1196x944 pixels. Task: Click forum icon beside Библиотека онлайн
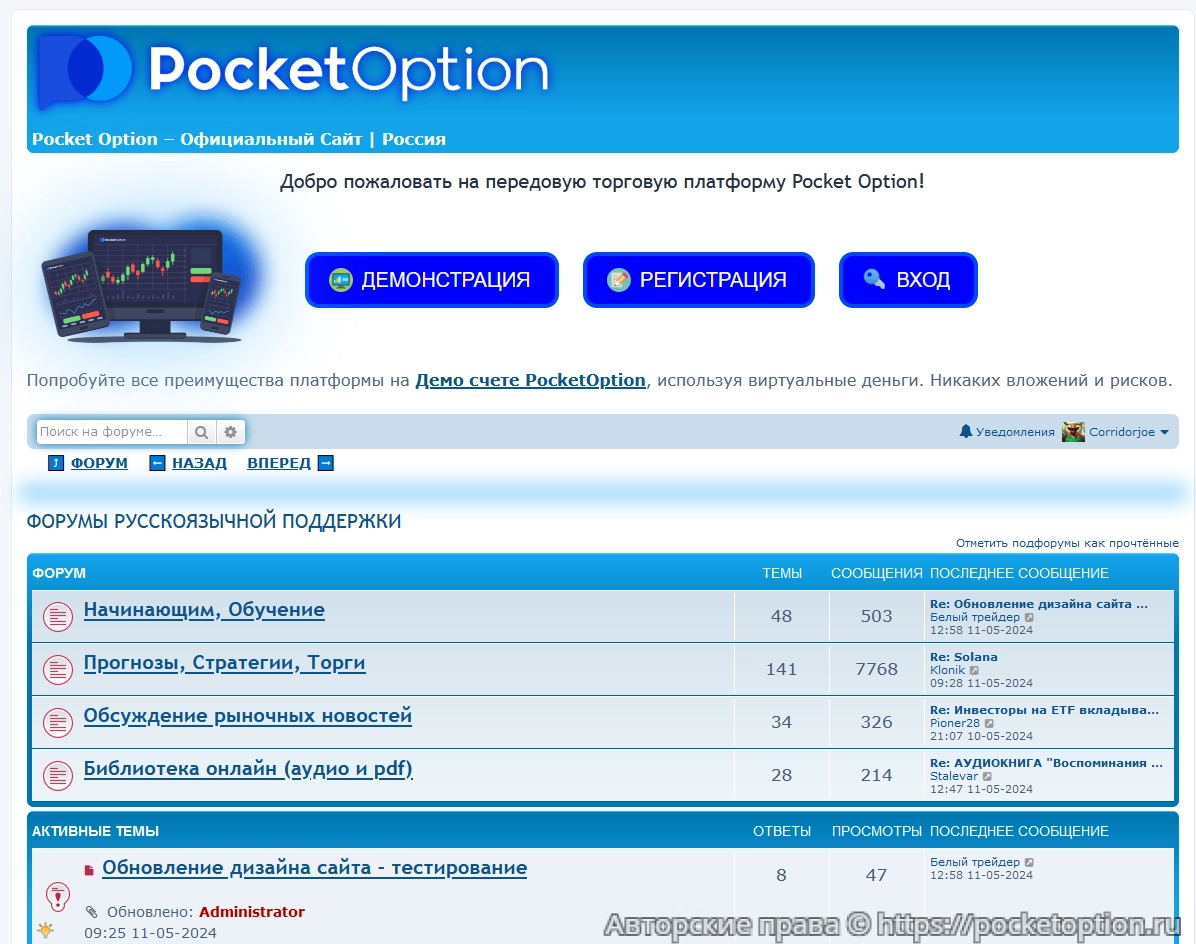pos(58,775)
